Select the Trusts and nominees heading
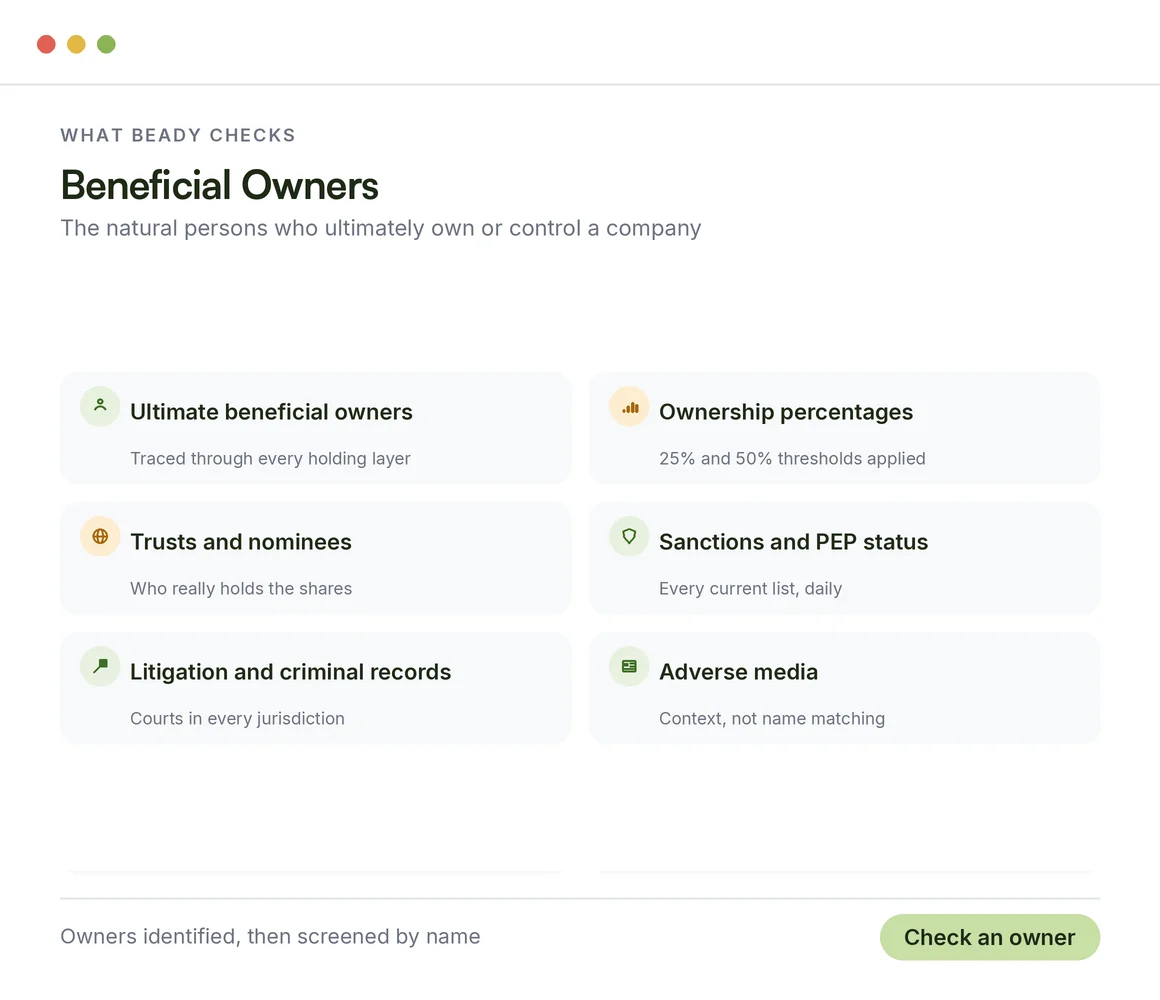Image resolution: width=1160 pixels, height=1000 pixels. pyautogui.click(x=241, y=541)
